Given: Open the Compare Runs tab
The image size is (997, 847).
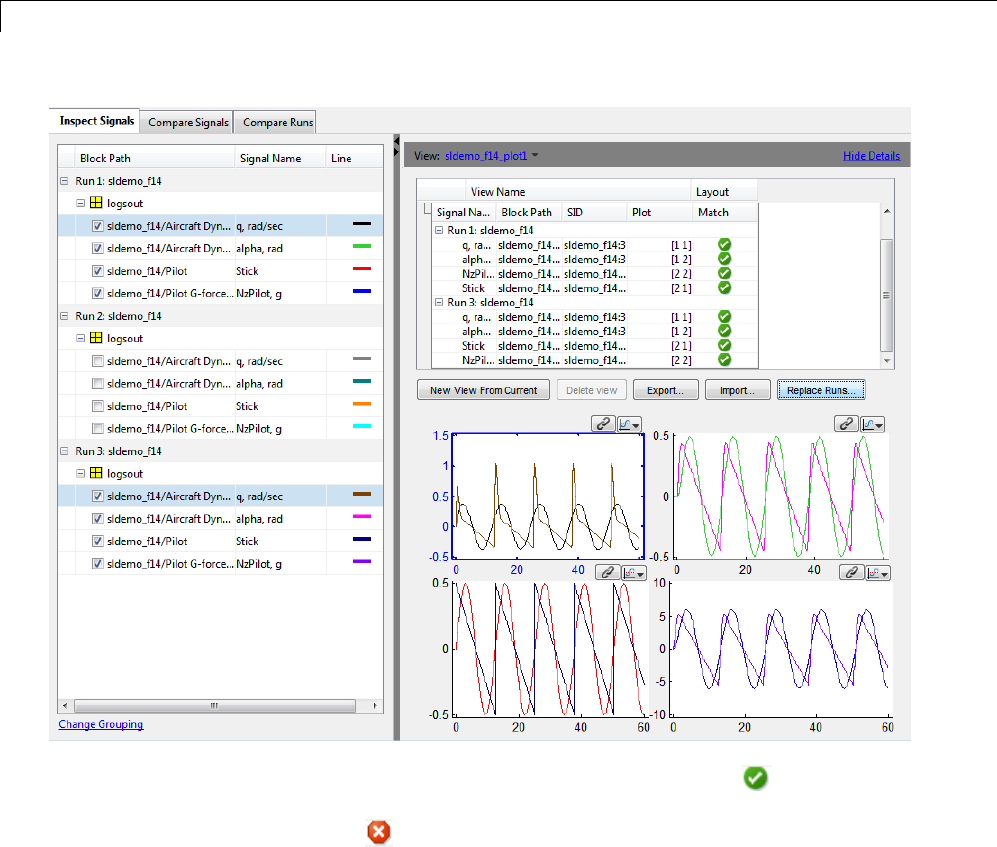Looking at the screenshot, I should (x=277, y=123).
